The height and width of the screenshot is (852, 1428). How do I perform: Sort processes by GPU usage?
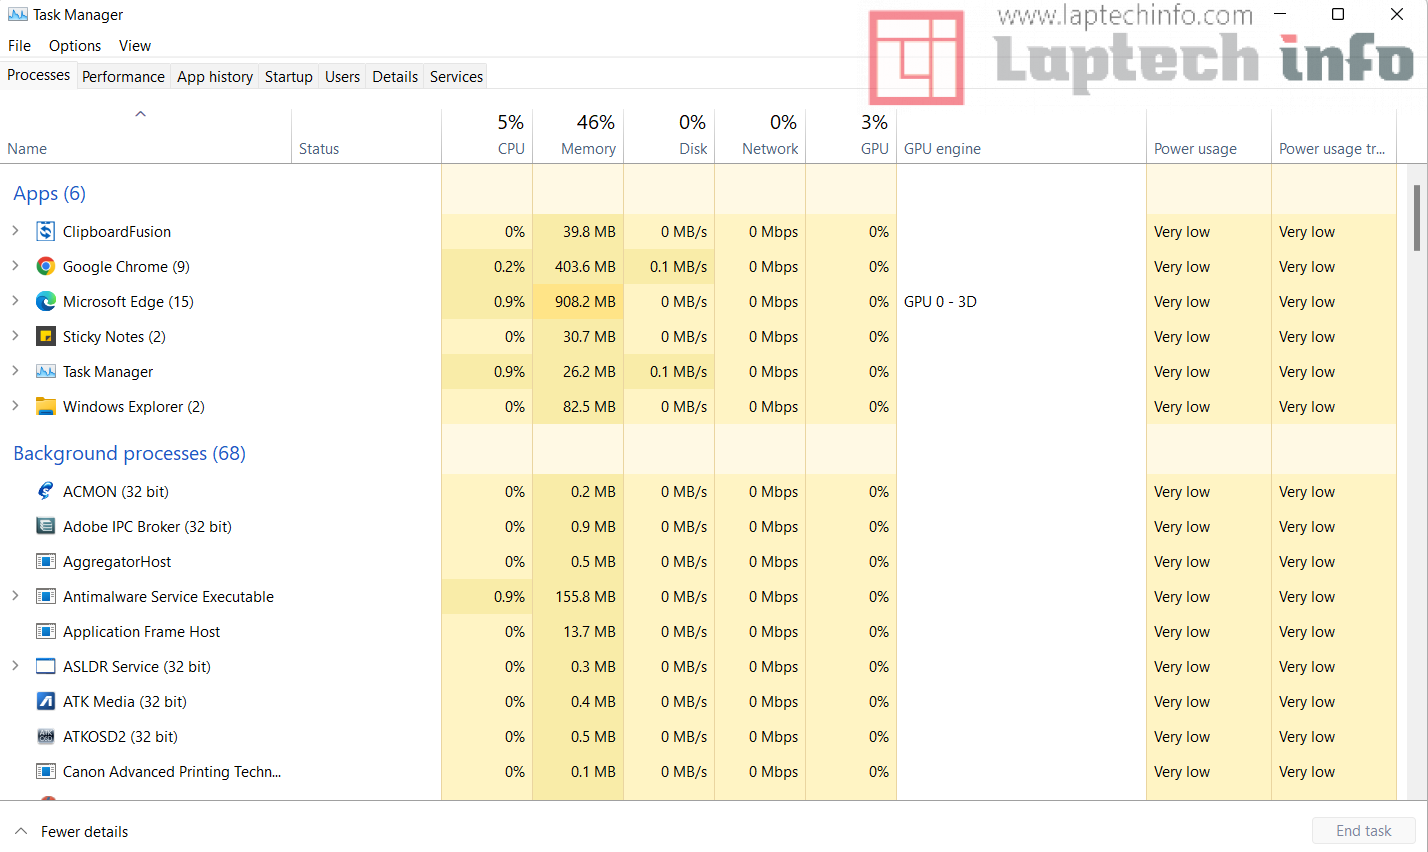pos(851,136)
